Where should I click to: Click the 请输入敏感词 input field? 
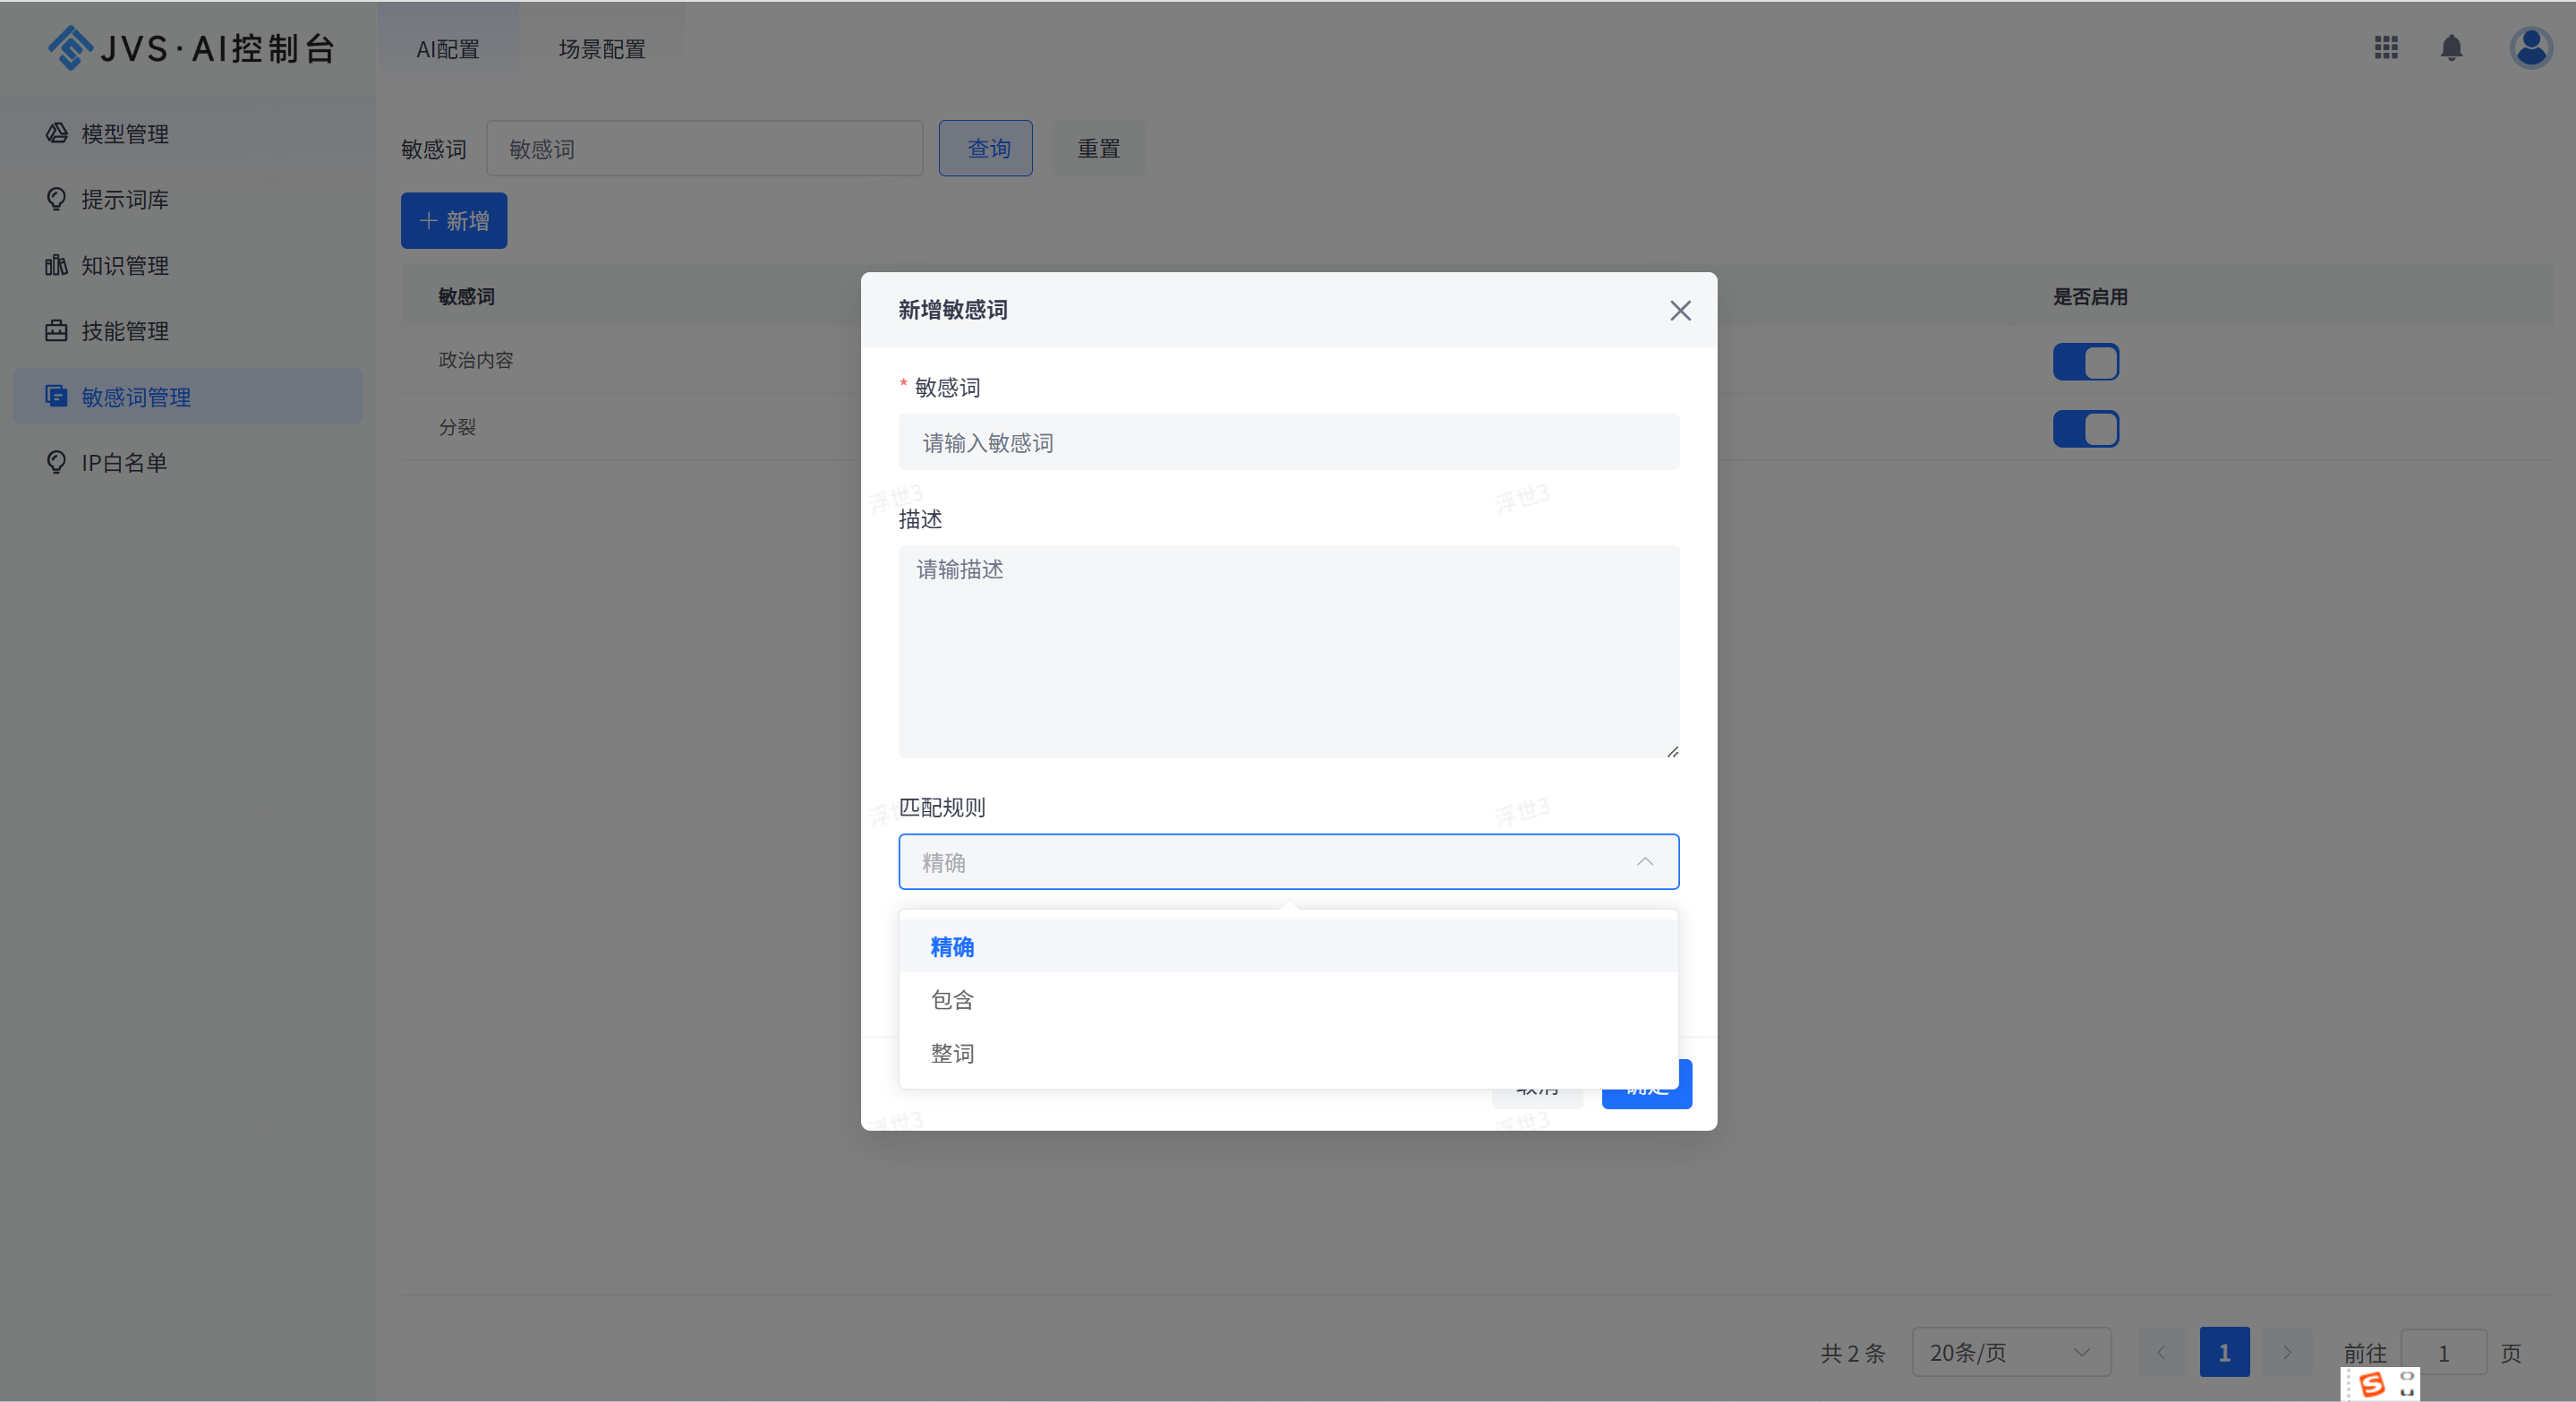1288,442
